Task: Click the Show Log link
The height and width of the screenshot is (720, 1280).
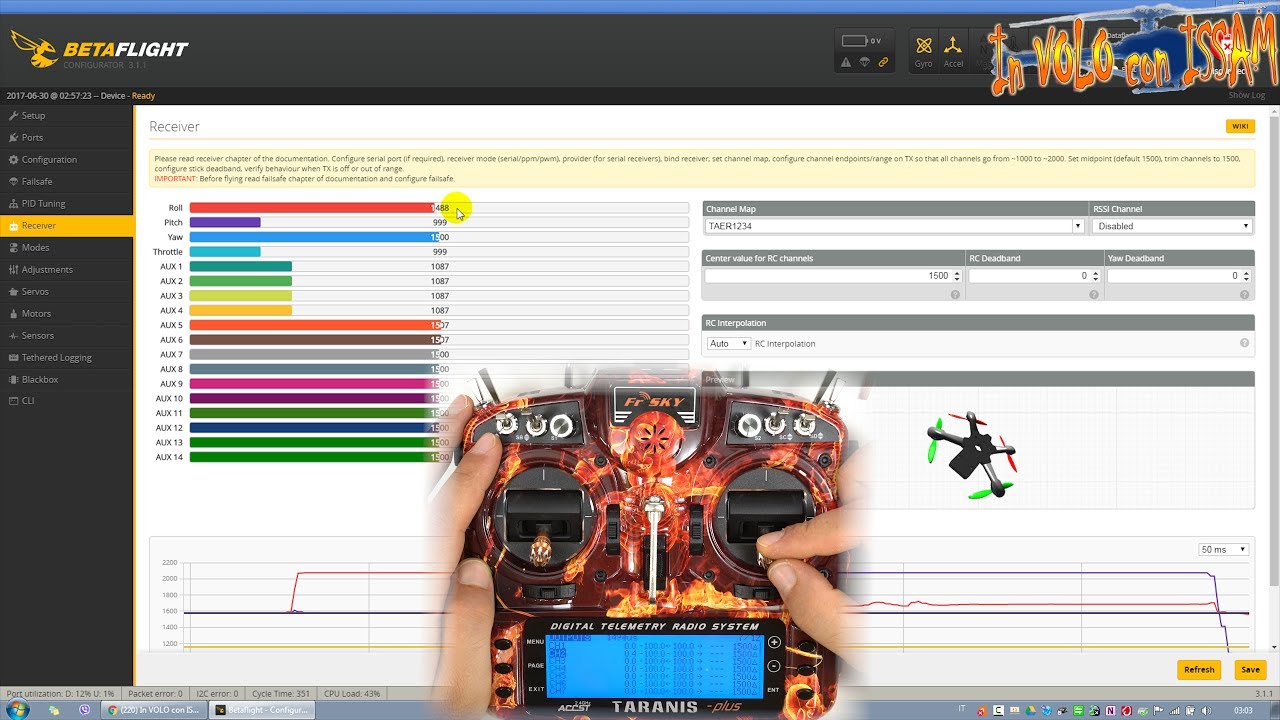Action: tap(1246, 95)
